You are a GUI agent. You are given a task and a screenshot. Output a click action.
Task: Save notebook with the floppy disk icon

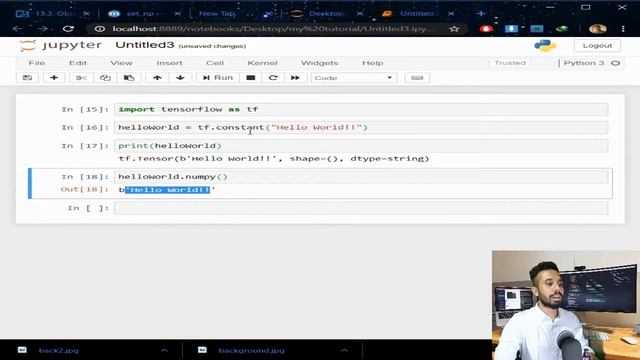(x=27, y=78)
